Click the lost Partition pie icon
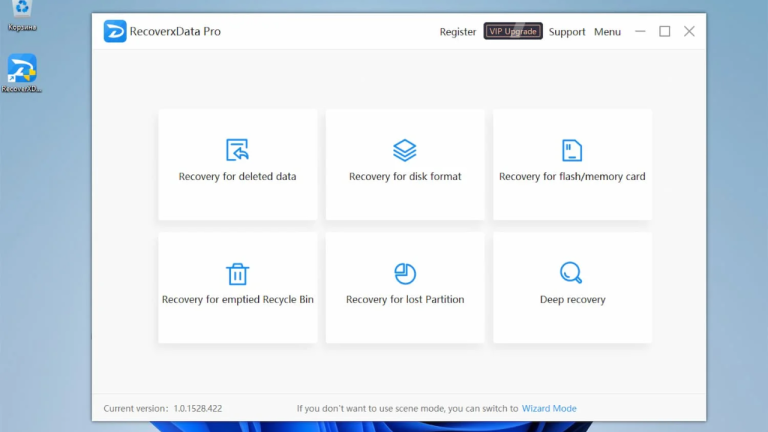This screenshot has height=432, width=768. click(405, 273)
